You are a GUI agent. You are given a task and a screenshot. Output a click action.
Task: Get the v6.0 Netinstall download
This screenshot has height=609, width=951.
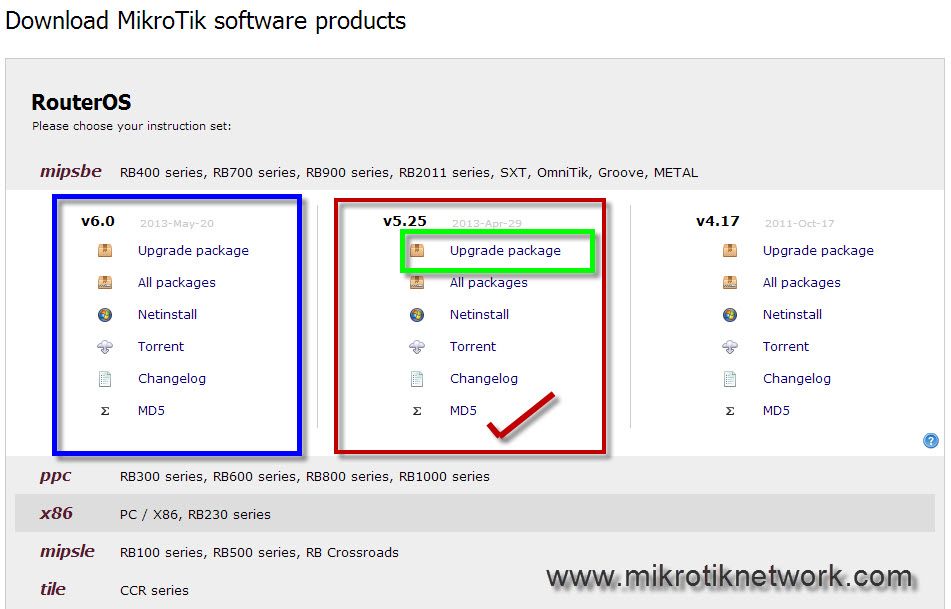167,315
